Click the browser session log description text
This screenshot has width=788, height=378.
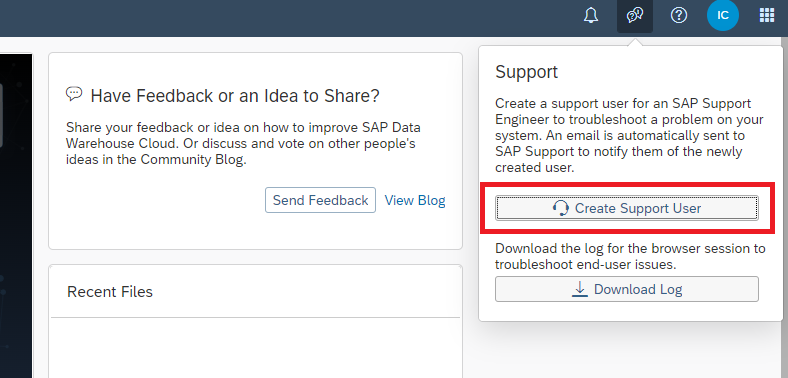(630, 256)
